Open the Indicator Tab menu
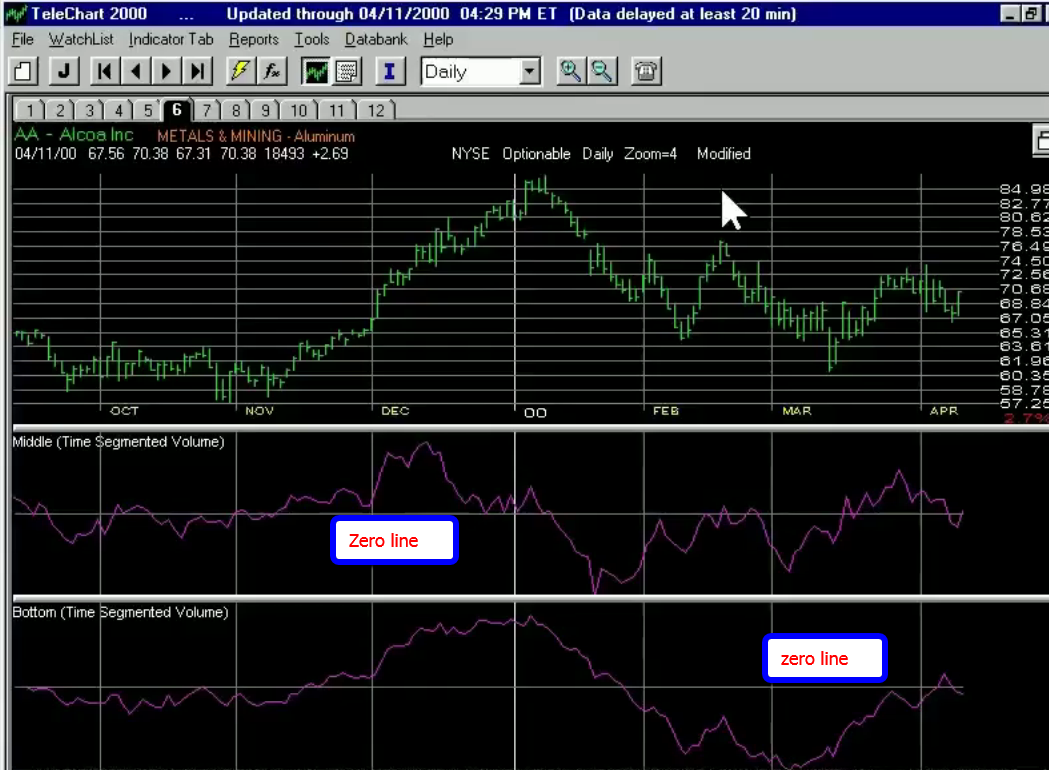This screenshot has height=770, width=1049. pos(171,39)
